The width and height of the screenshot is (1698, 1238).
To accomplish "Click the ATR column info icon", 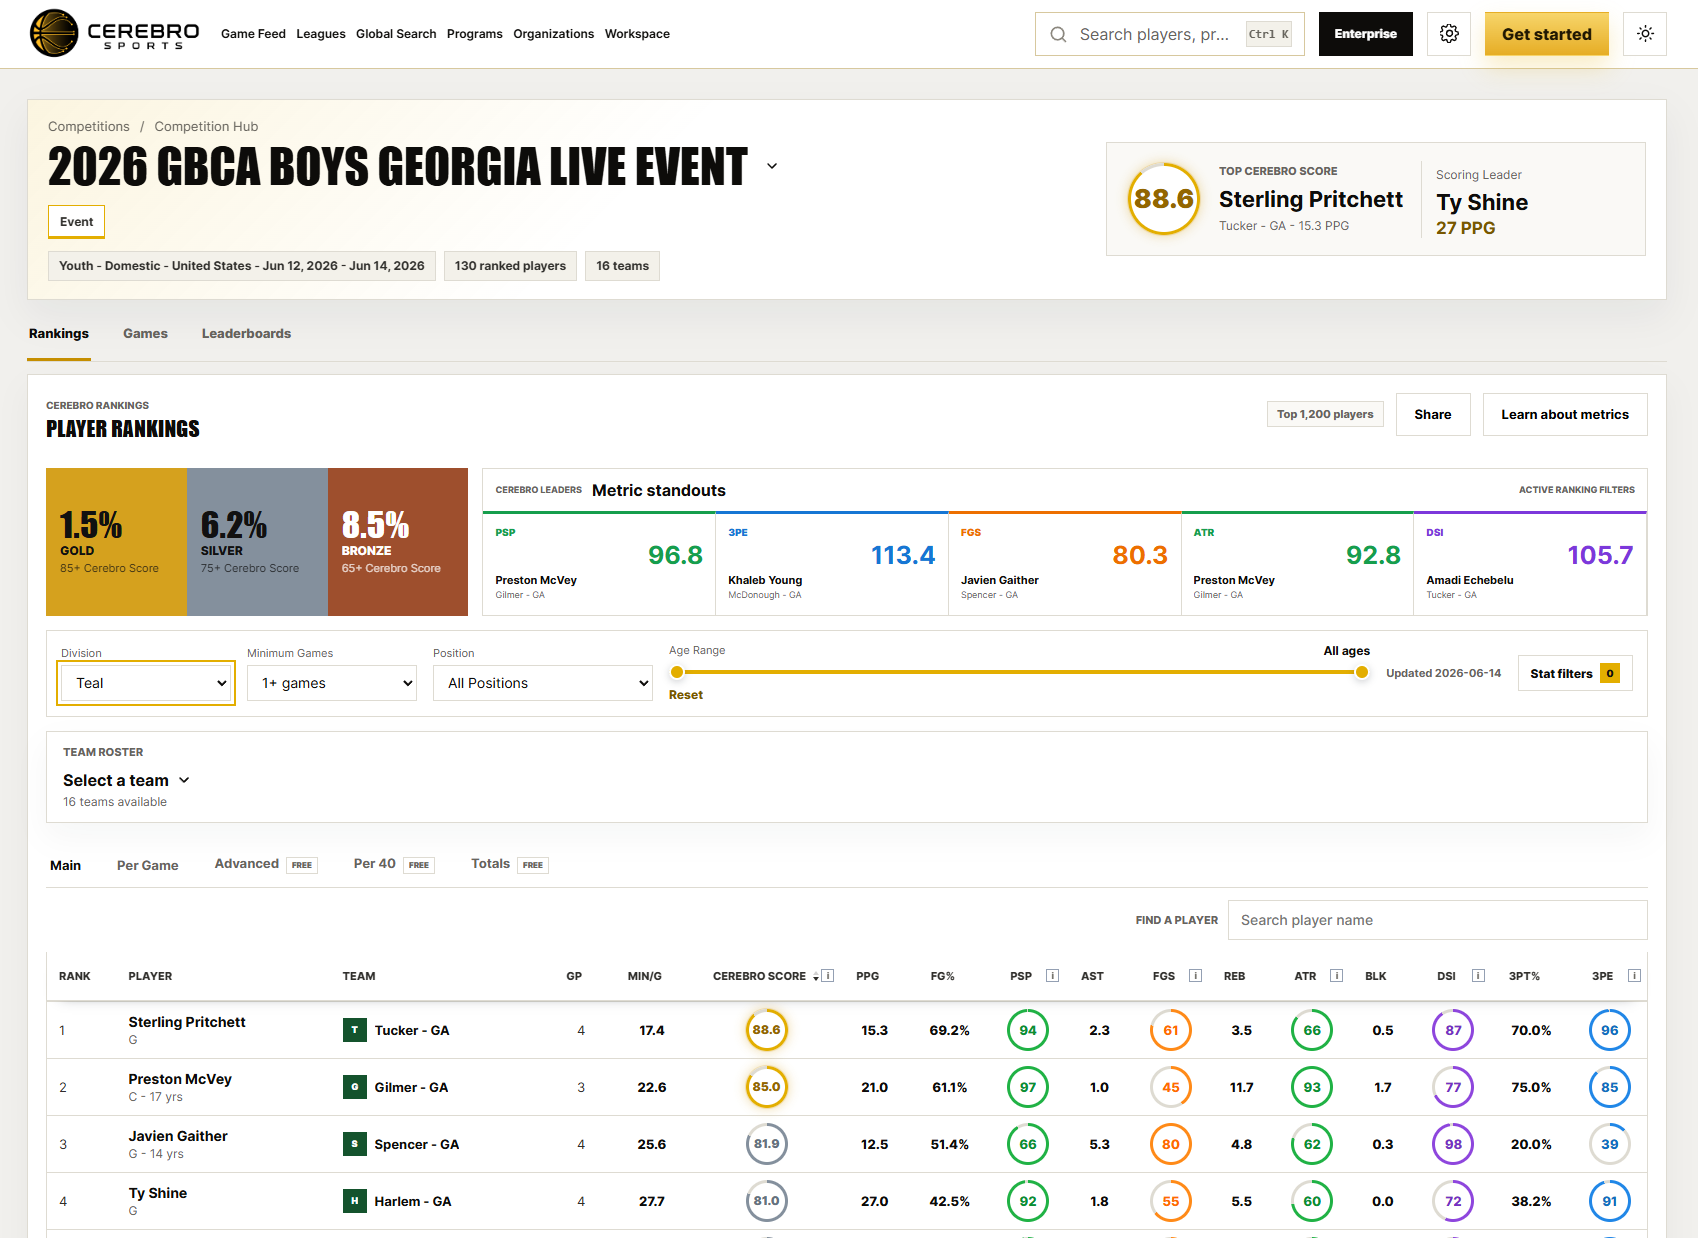I will click(1336, 976).
